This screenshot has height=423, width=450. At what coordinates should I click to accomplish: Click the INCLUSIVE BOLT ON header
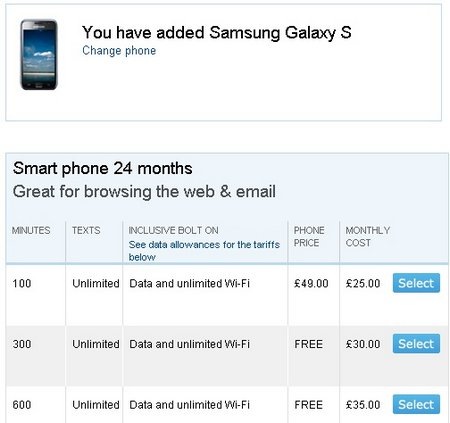(x=173, y=230)
